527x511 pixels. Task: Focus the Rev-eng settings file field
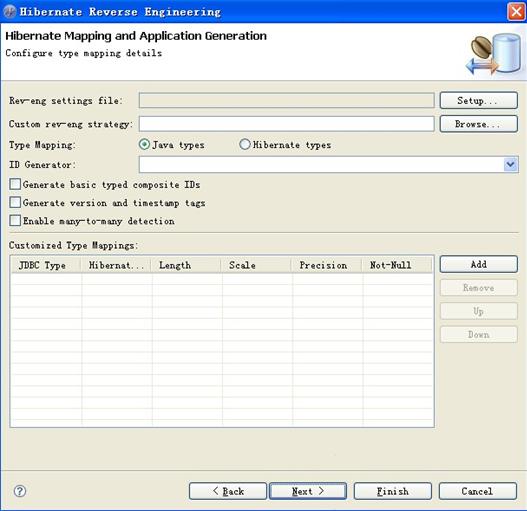point(287,101)
